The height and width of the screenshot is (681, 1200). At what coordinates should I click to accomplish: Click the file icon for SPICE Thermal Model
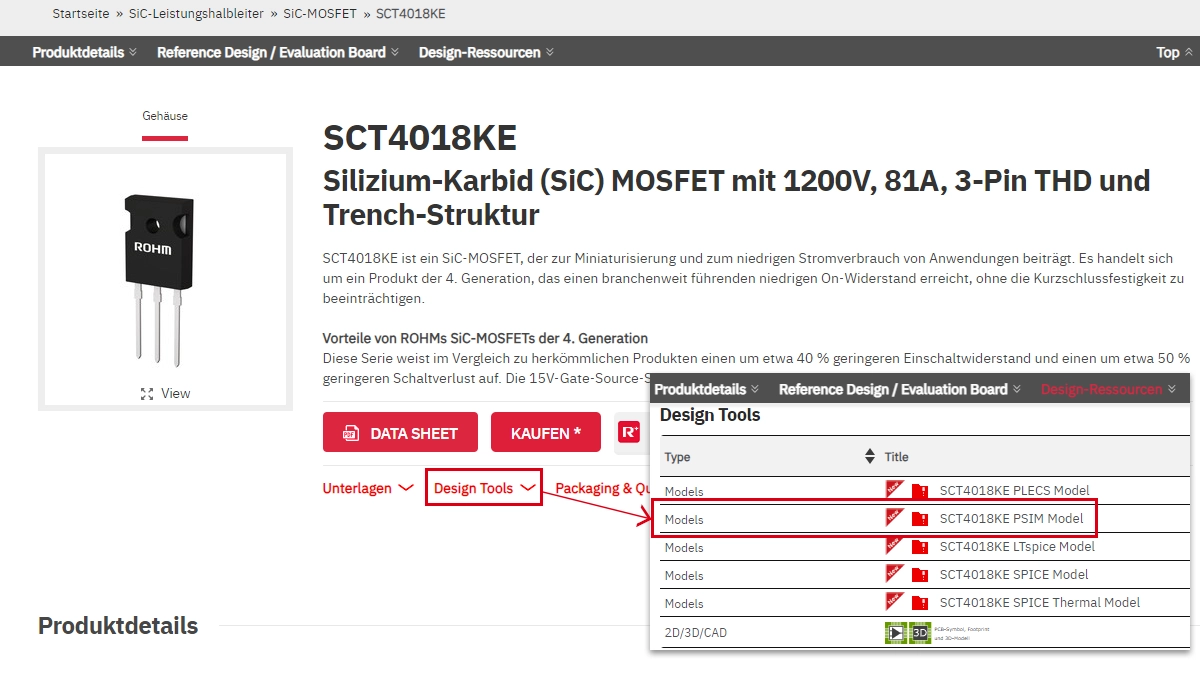pyautogui.click(x=920, y=603)
